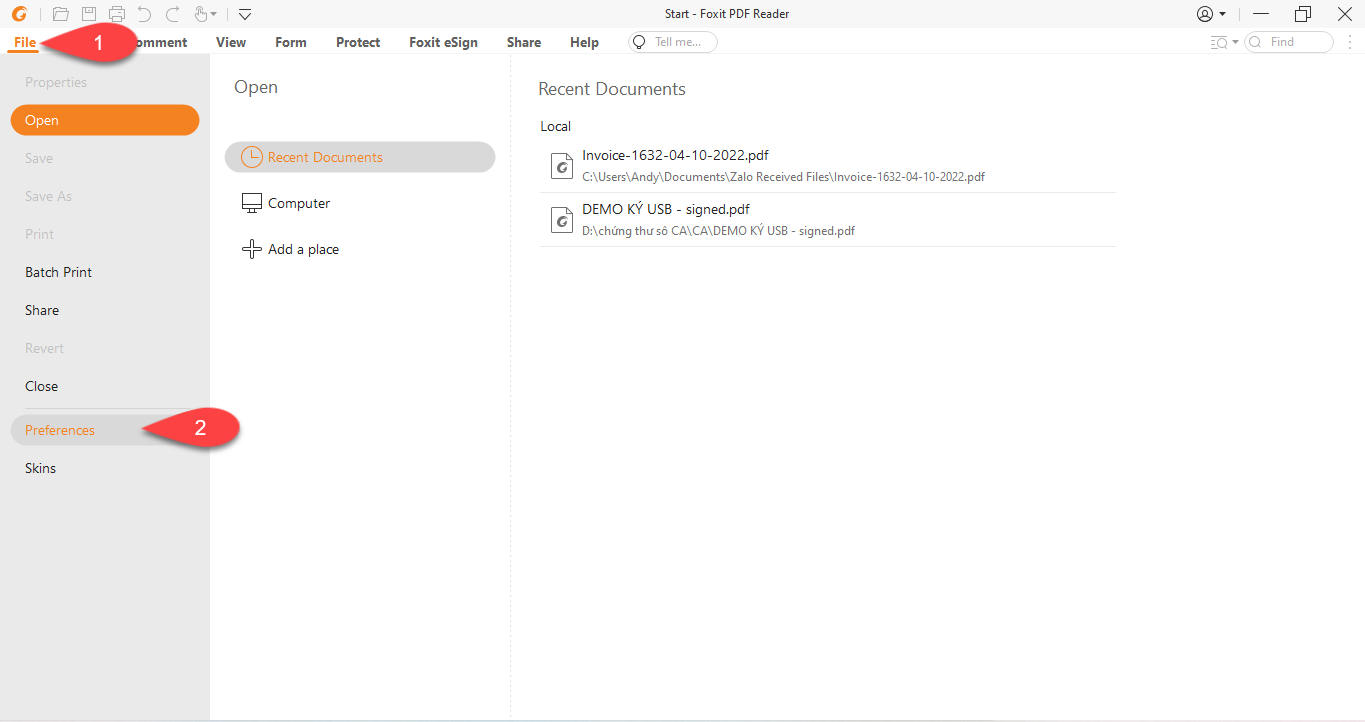Switch to the View tab
Image resolution: width=1365 pixels, height=722 pixels.
(x=231, y=42)
